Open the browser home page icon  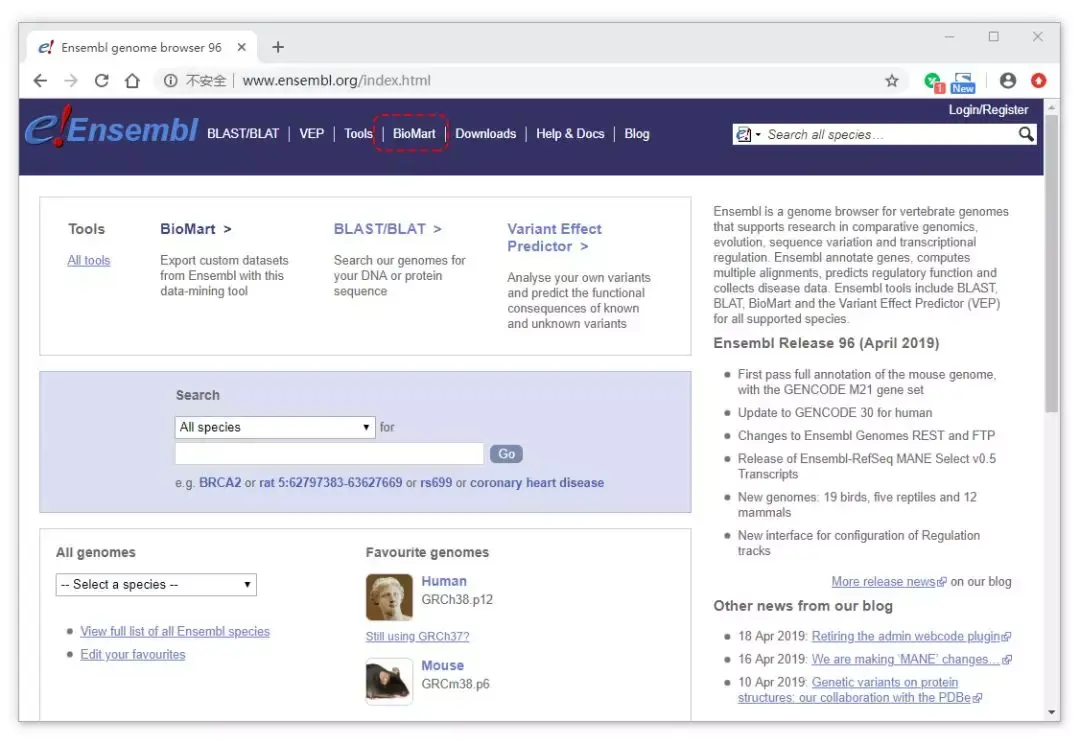(132, 81)
